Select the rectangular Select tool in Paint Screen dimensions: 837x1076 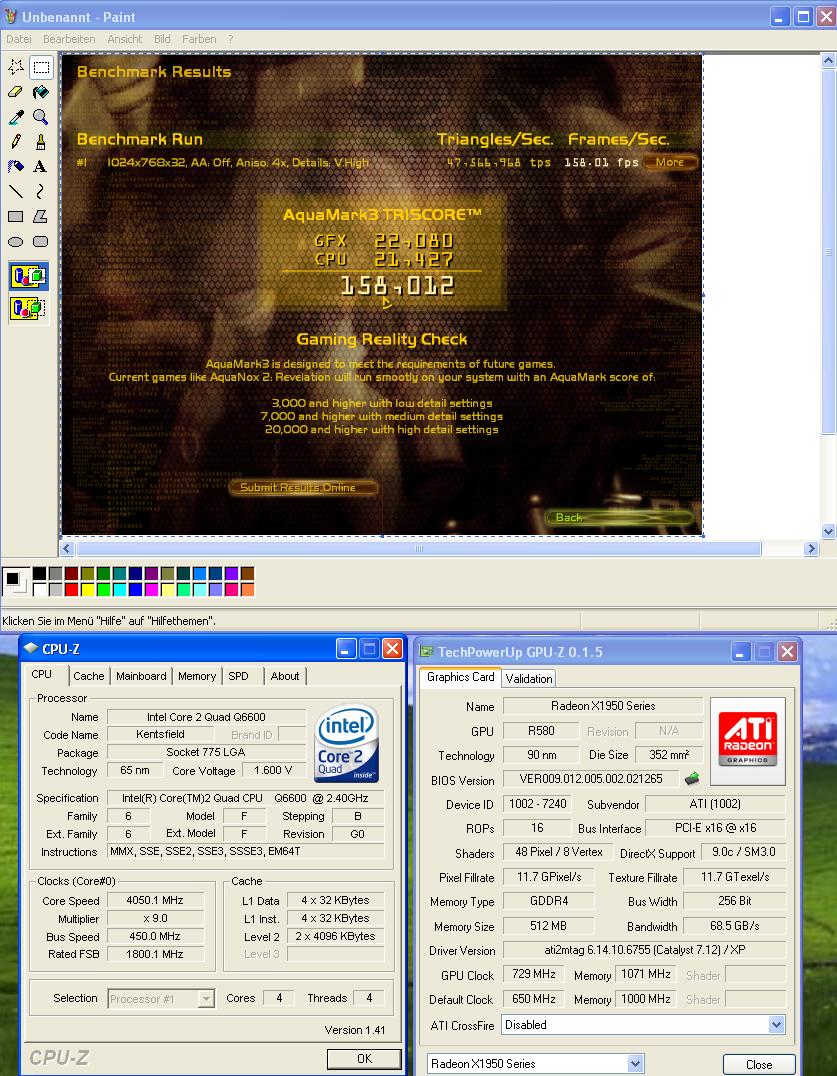coord(41,67)
